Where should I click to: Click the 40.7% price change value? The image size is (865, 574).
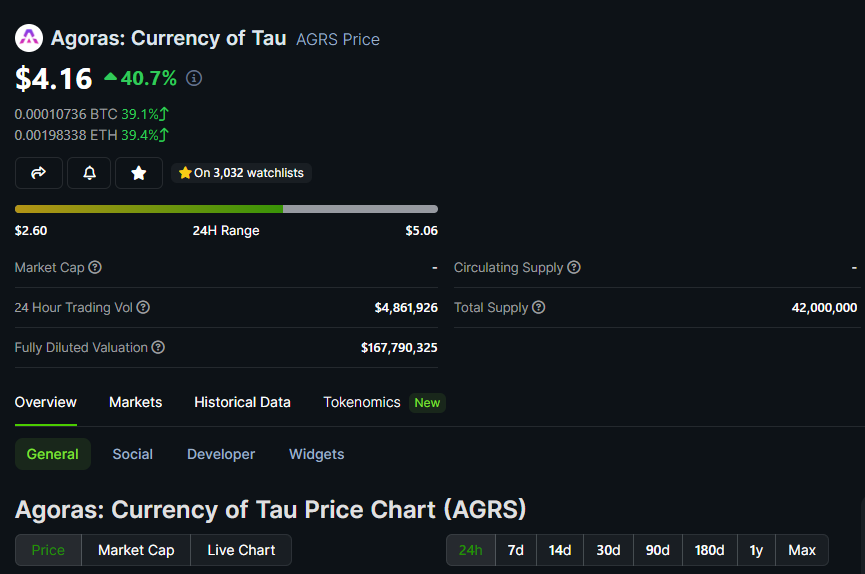(149, 78)
